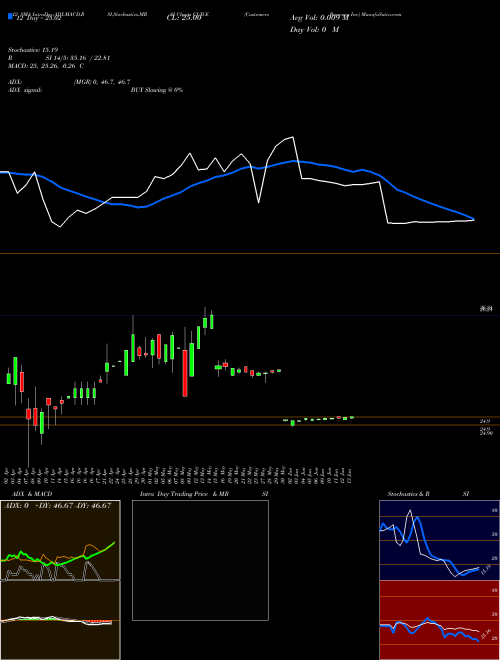Select the 'CL: 25.00' close price text
Viewport: 500px width, 660px height.
tap(184, 18)
